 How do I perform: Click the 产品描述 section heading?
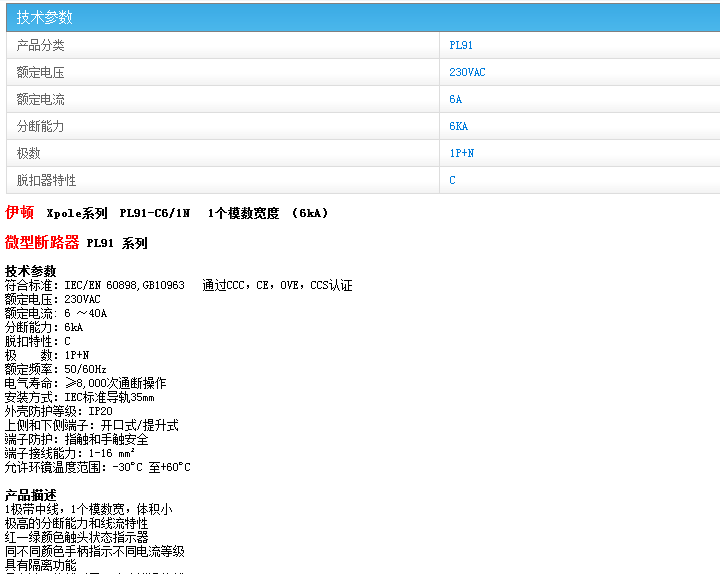(x=31, y=495)
